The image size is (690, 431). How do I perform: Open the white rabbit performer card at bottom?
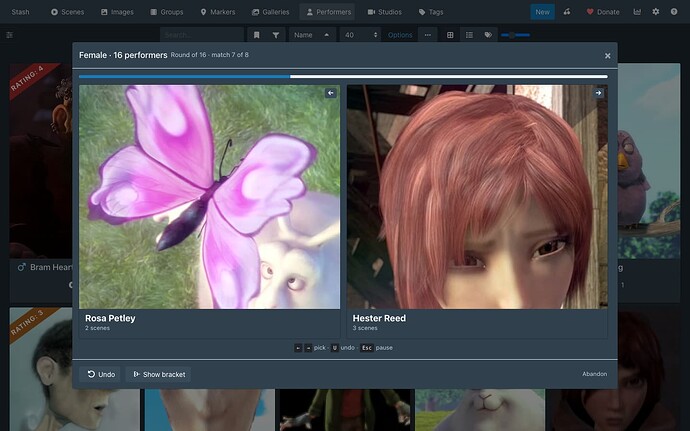click(x=480, y=410)
